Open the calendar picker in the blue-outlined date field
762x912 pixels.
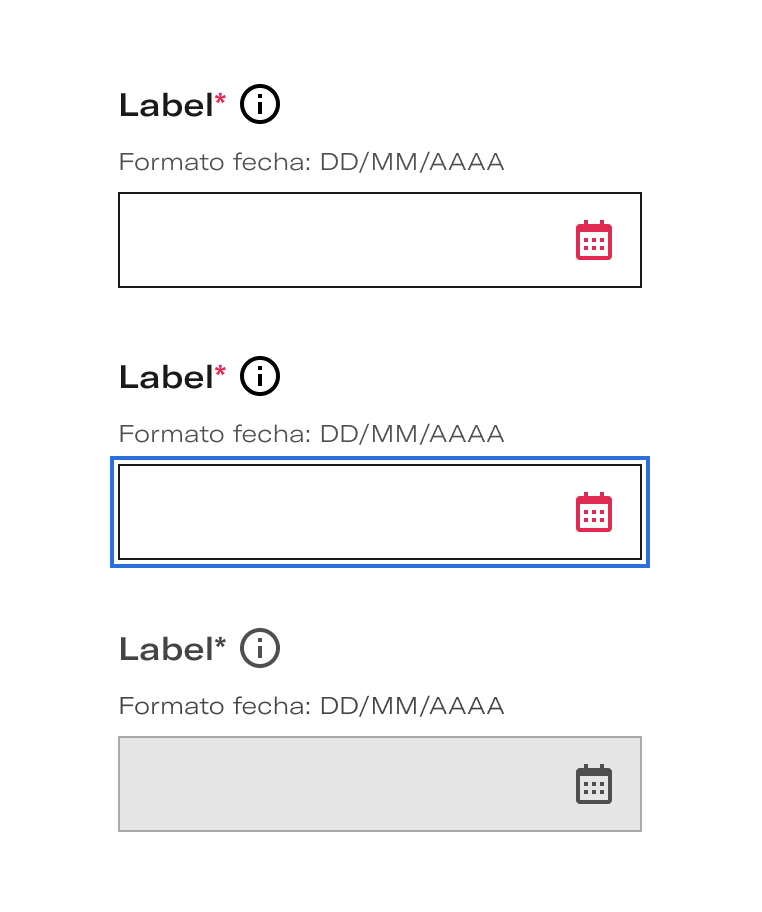pos(593,513)
